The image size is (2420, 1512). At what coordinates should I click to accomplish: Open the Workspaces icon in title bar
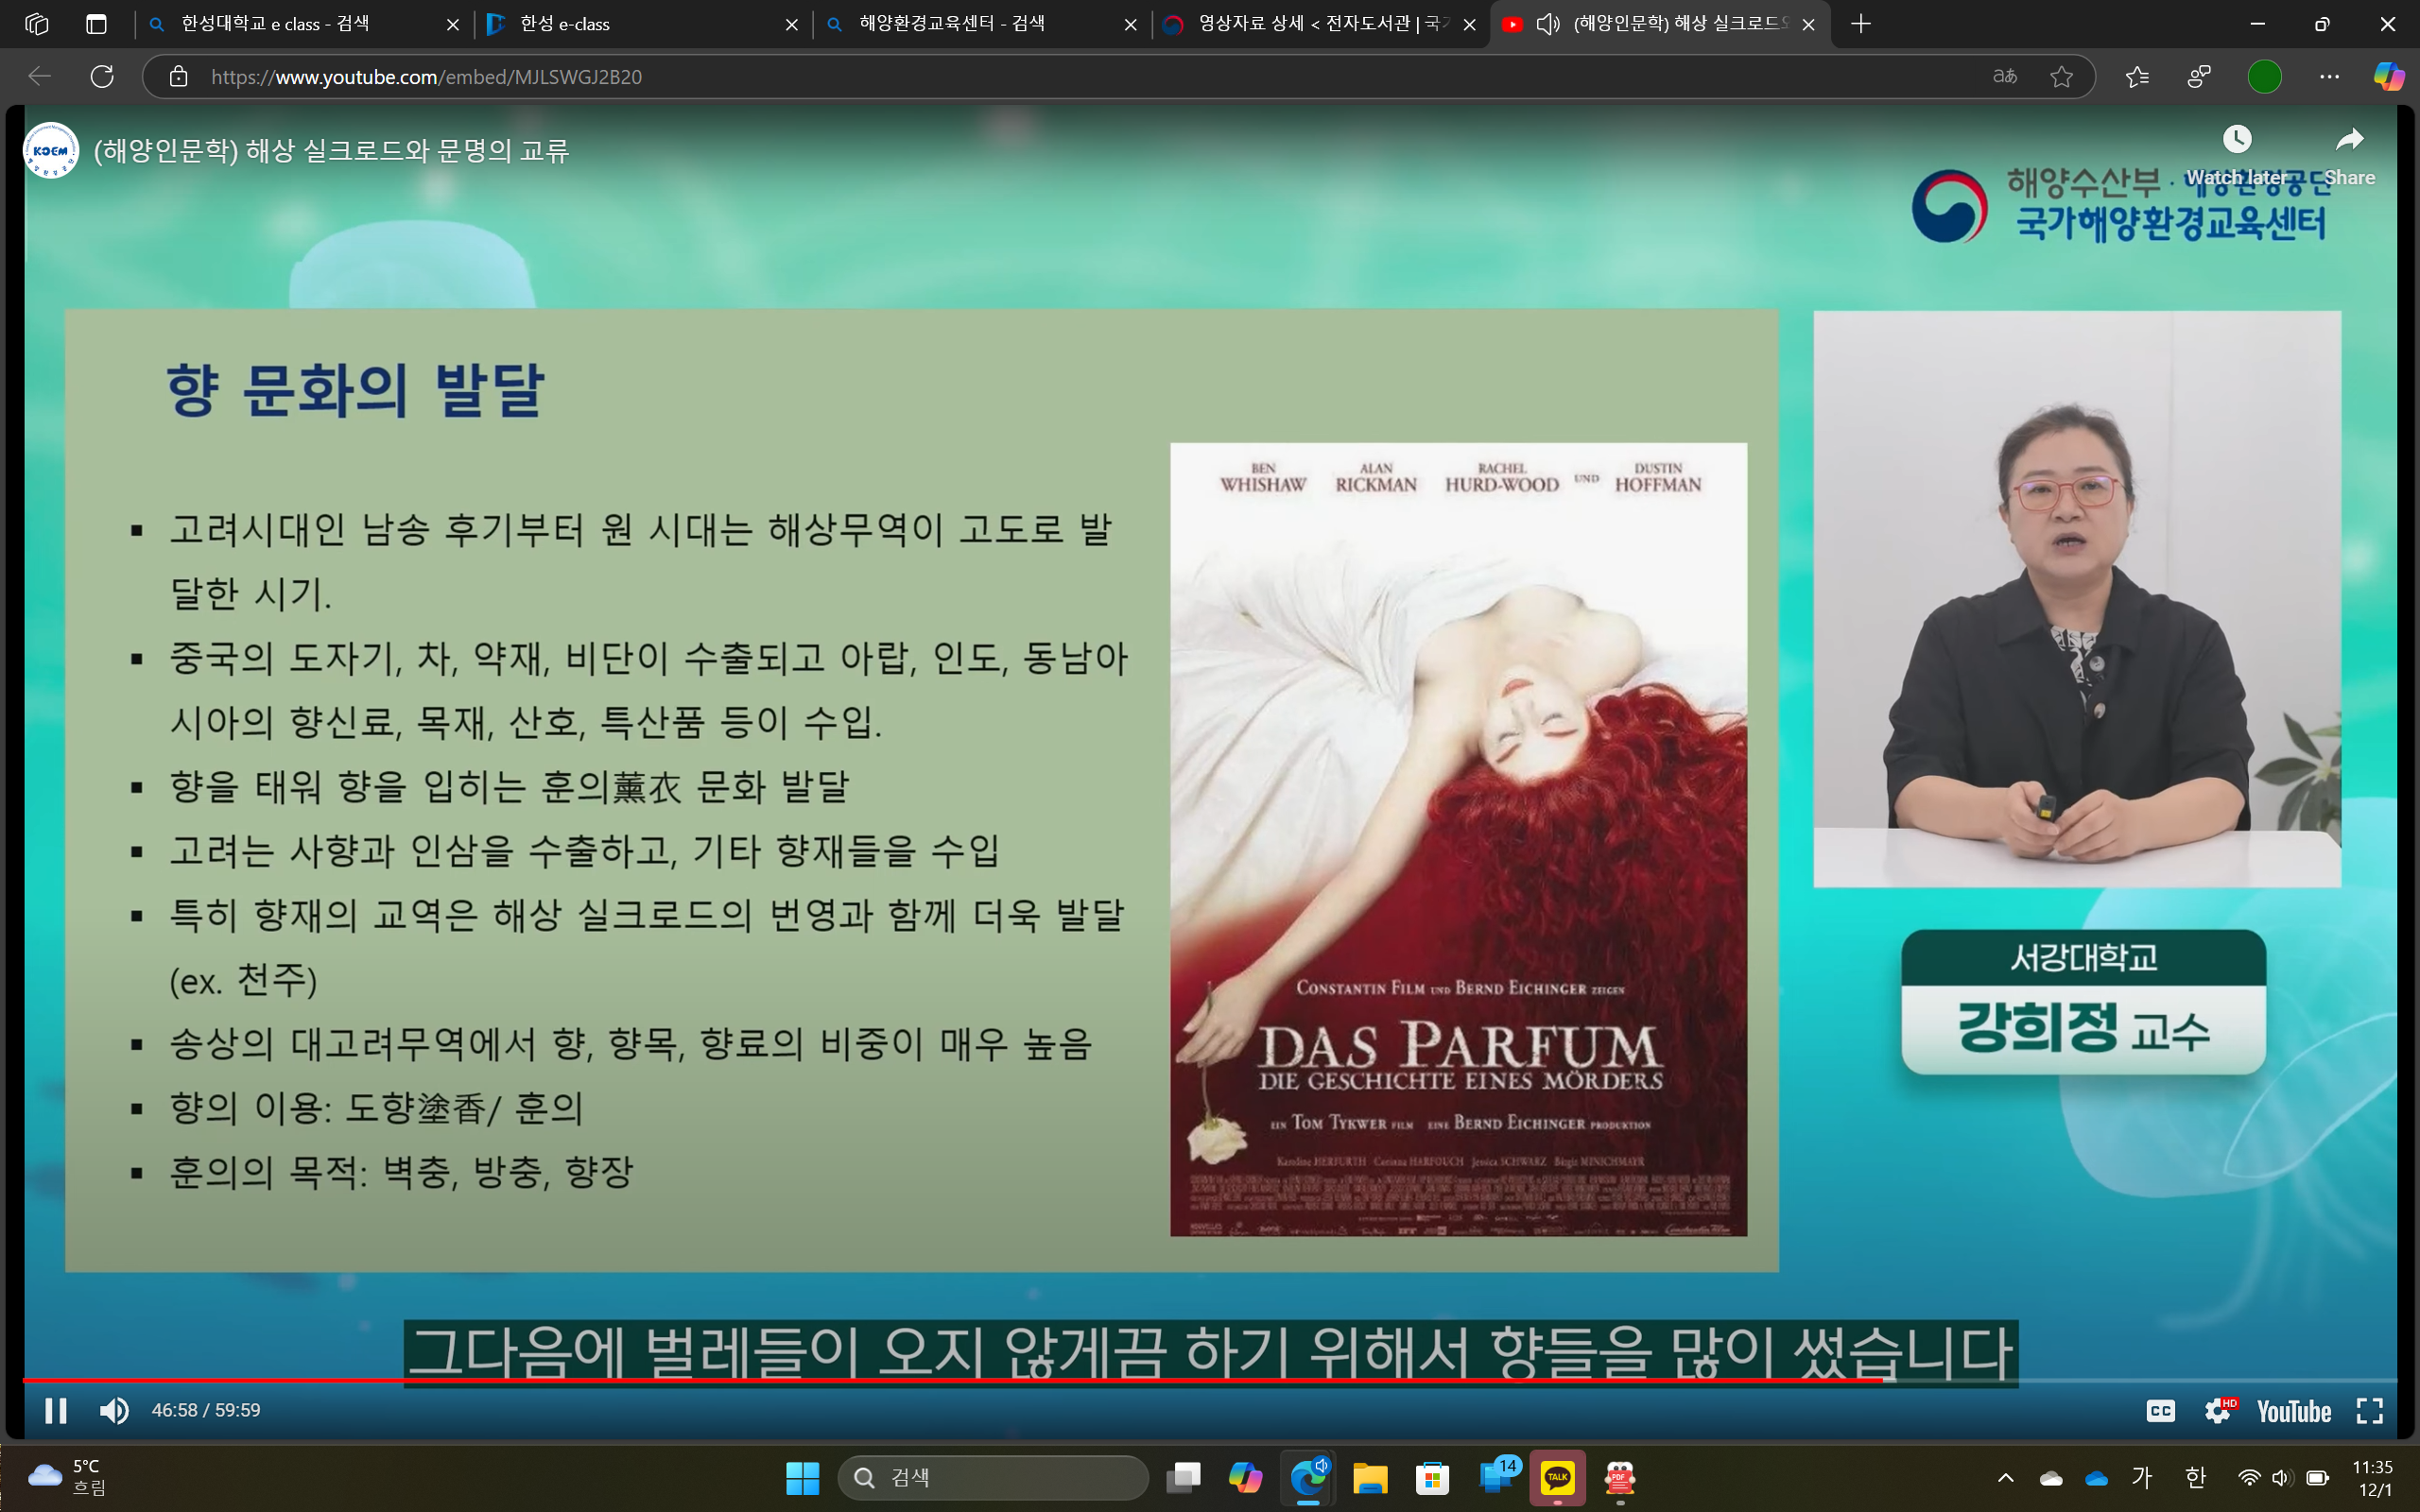click(37, 24)
